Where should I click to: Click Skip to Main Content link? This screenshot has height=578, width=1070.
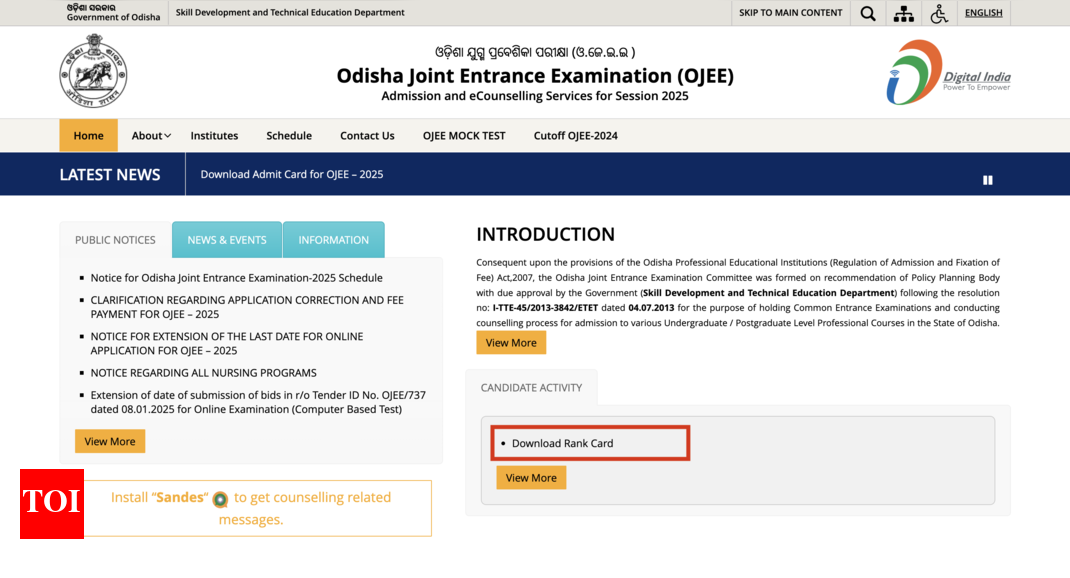[x=790, y=13]
